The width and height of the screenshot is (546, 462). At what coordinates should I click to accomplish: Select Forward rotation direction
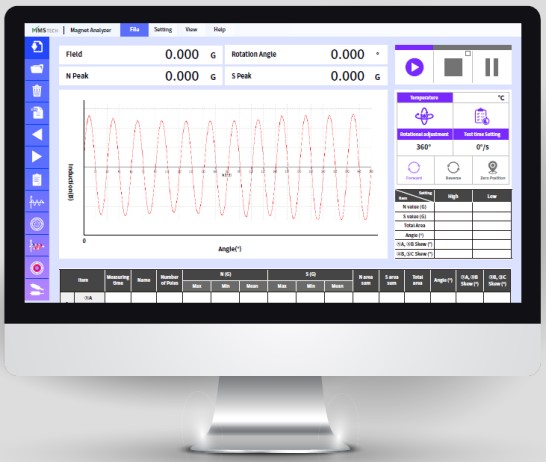[414, 170]
